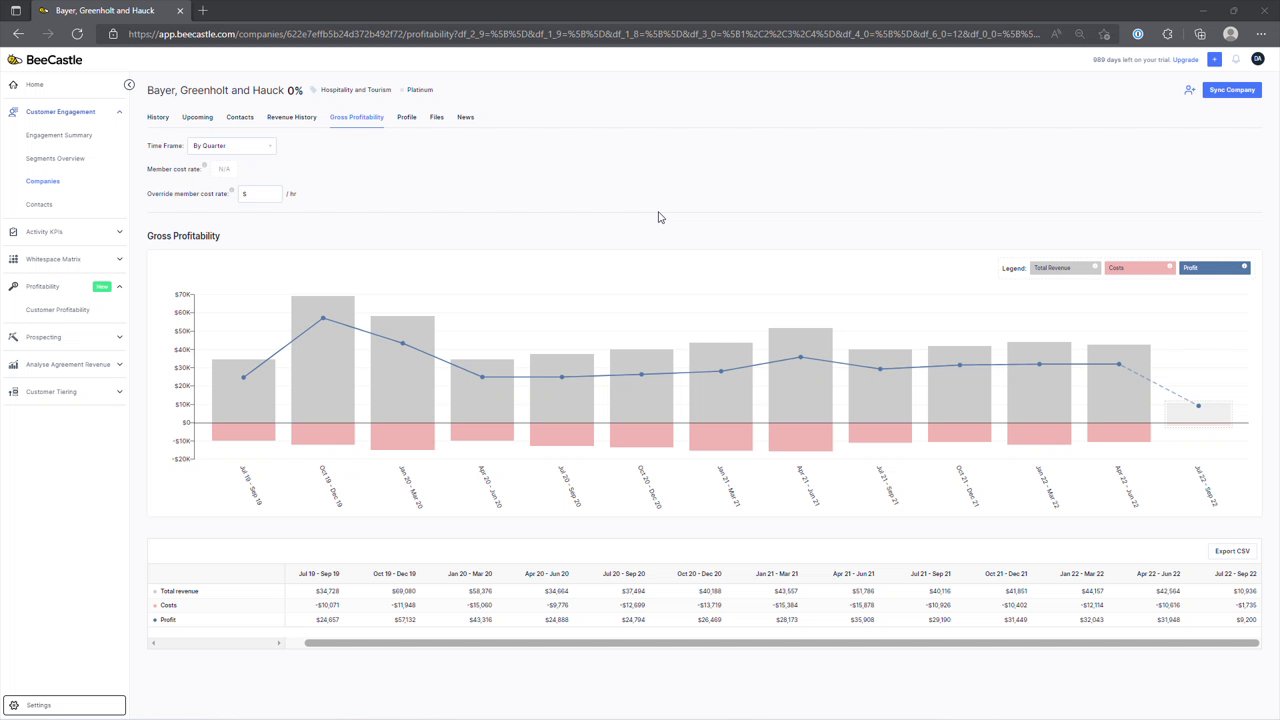Screen dimensions: 1280x720
Task: Open the Files tab
Action: (x=437, y=117)
